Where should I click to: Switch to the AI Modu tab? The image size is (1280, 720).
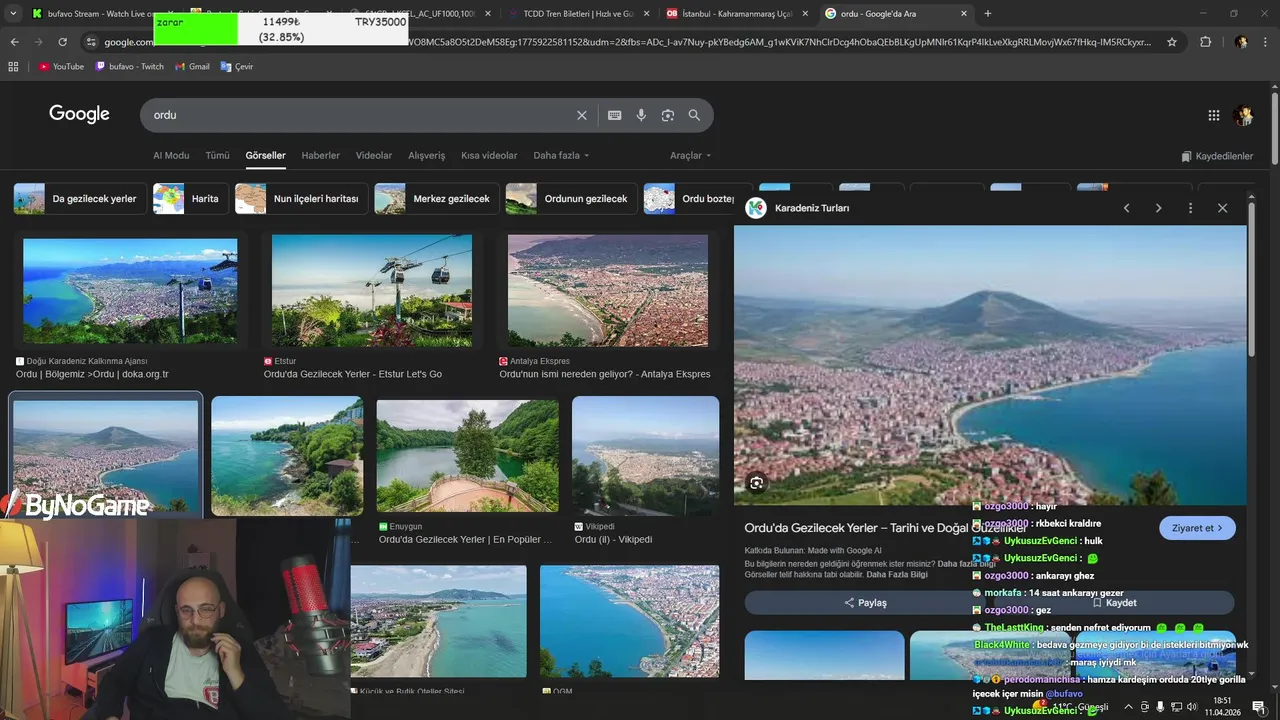point(171,156)
